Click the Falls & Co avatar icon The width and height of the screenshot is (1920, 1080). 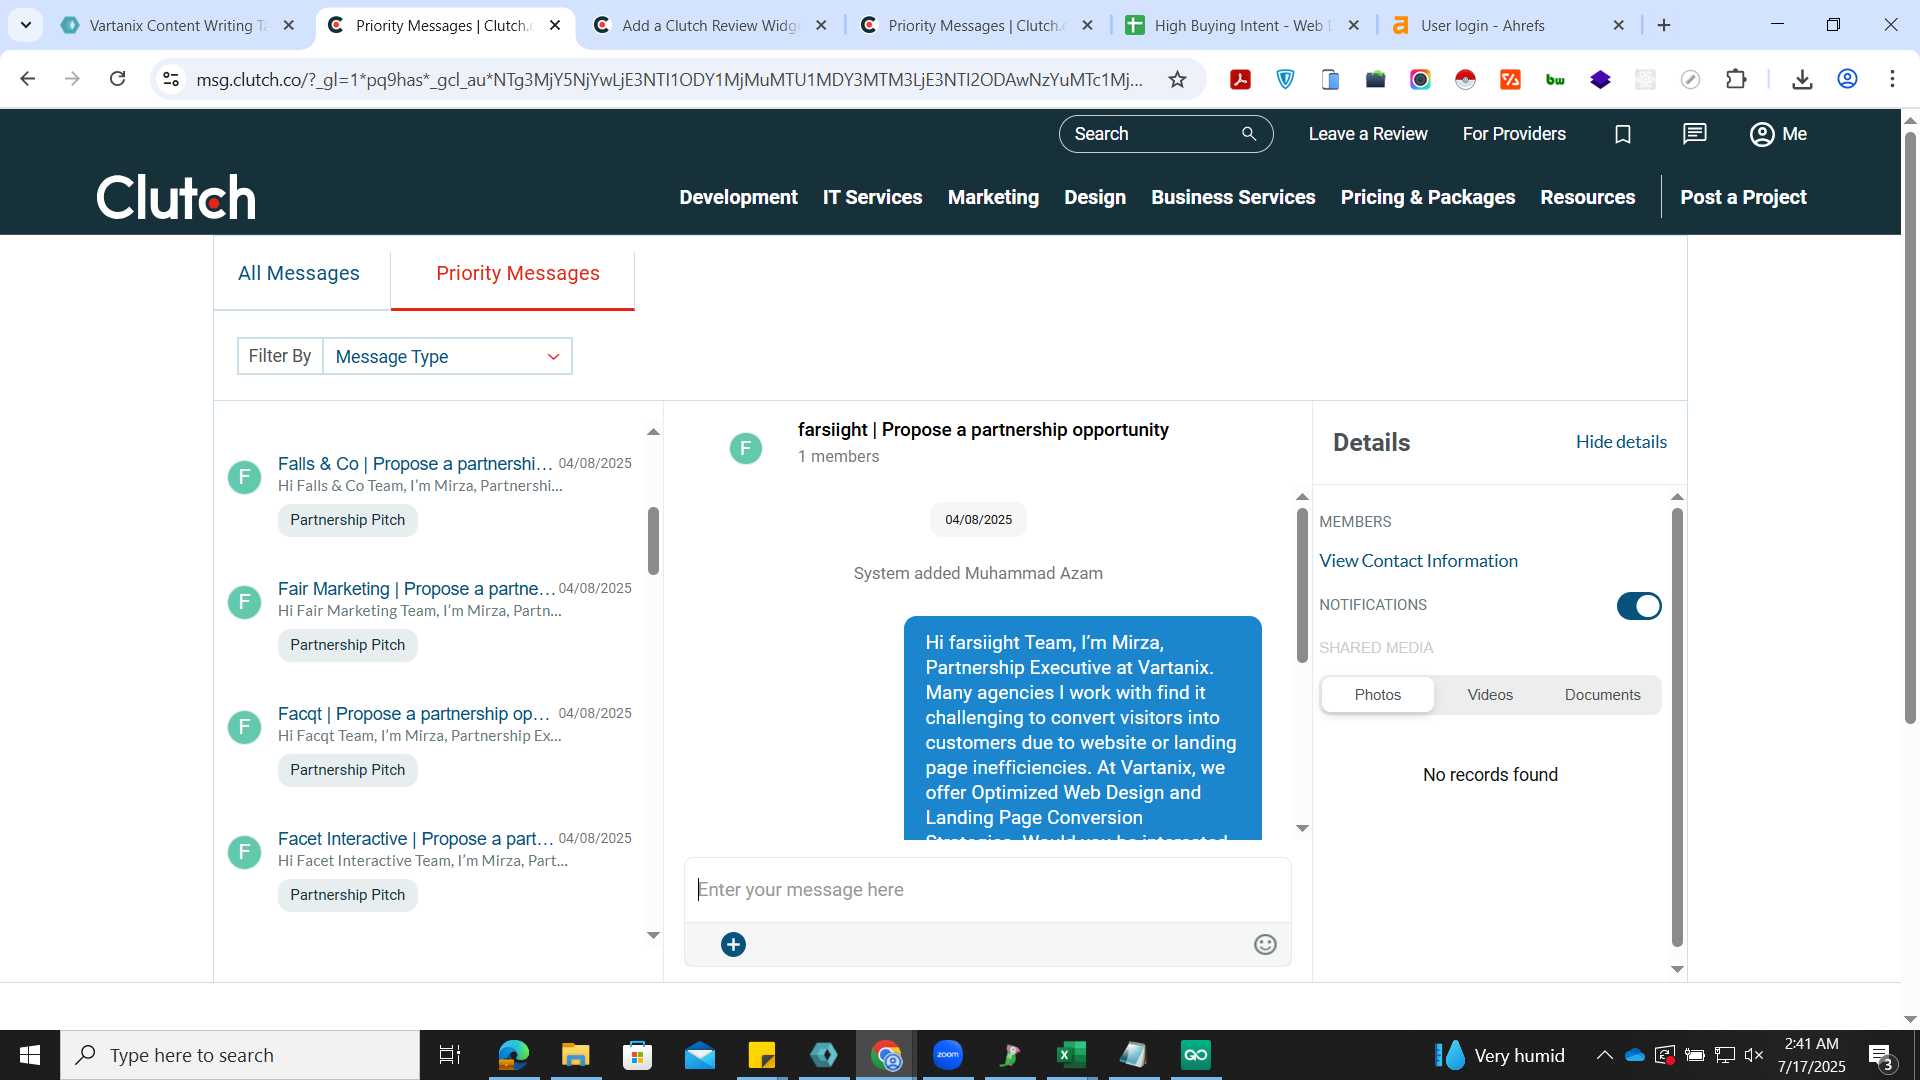[244, 477]
